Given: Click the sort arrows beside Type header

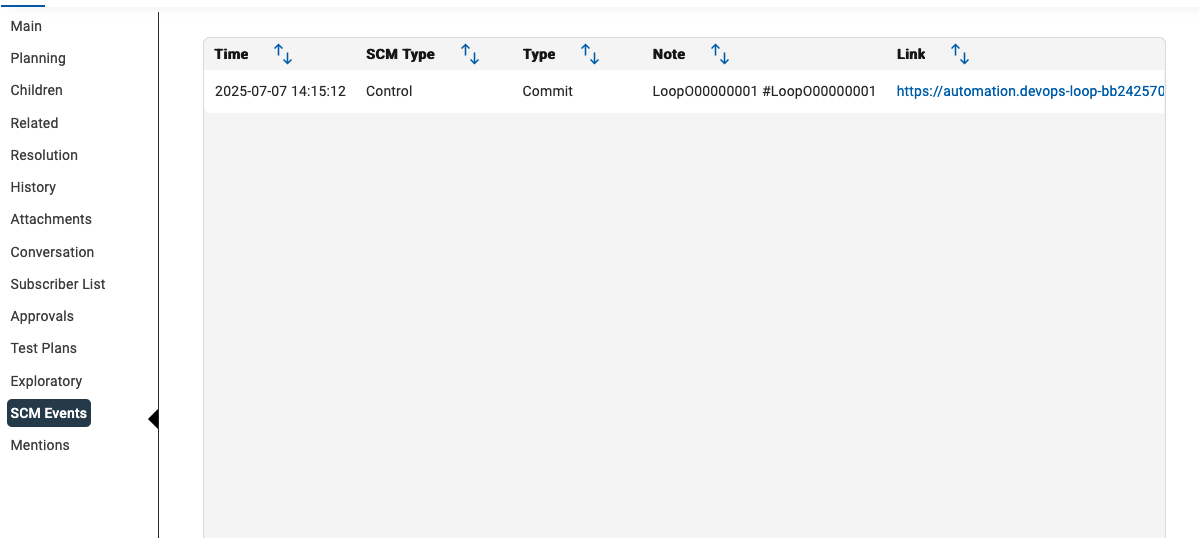Looking at the screenshot, I should click(589, 54).
